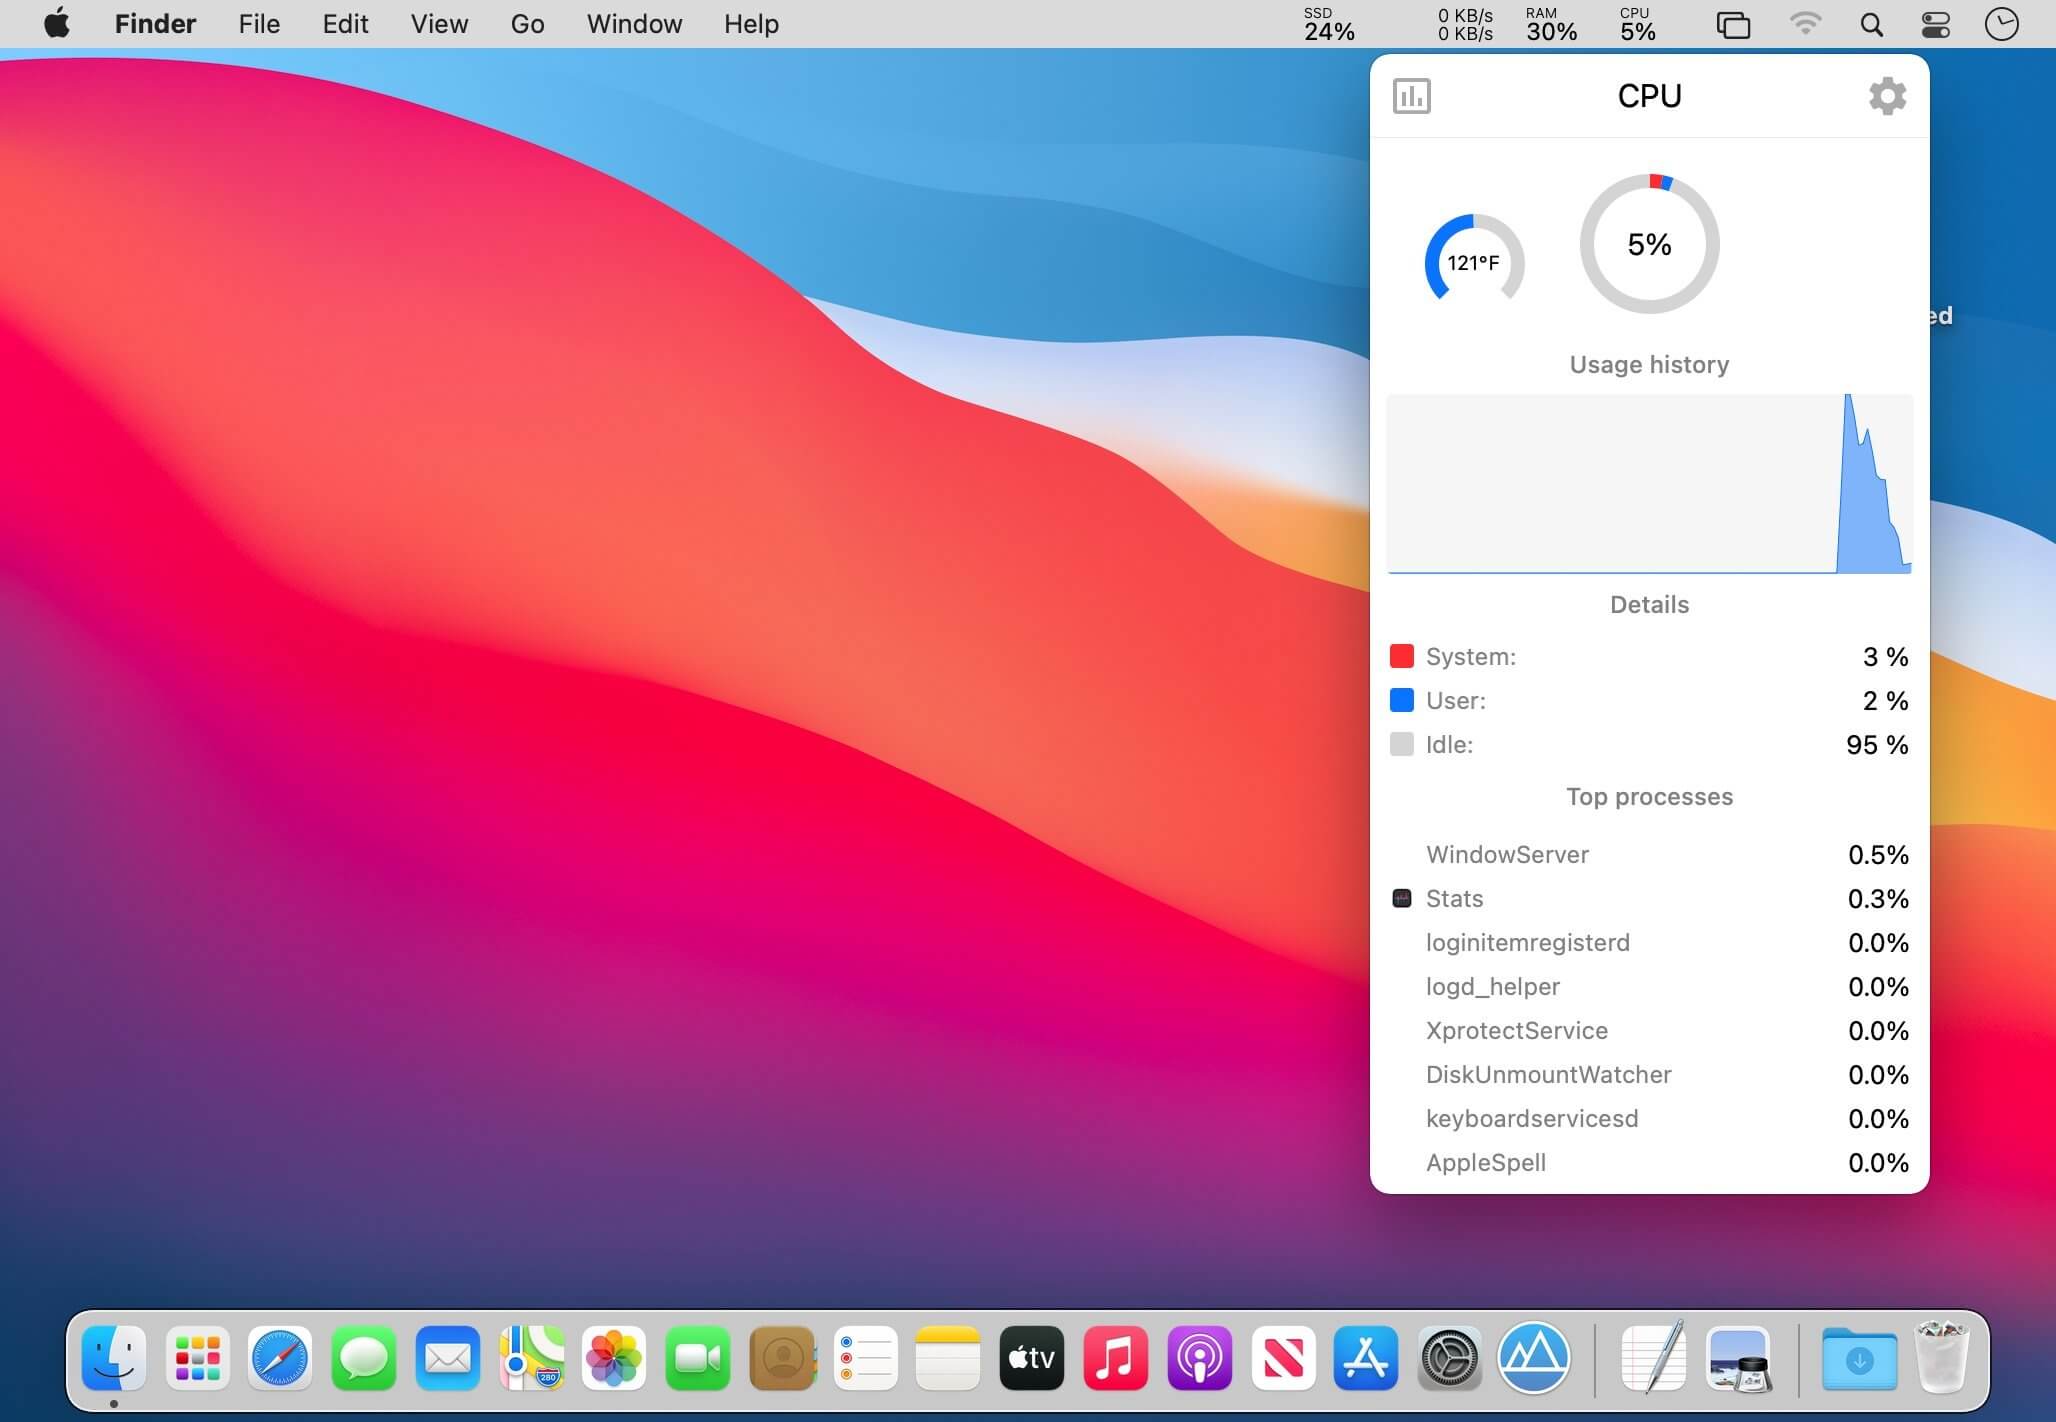The image size is (2056, 1422).
Task: Open the Window menu
Action: (x=634, y=24)
